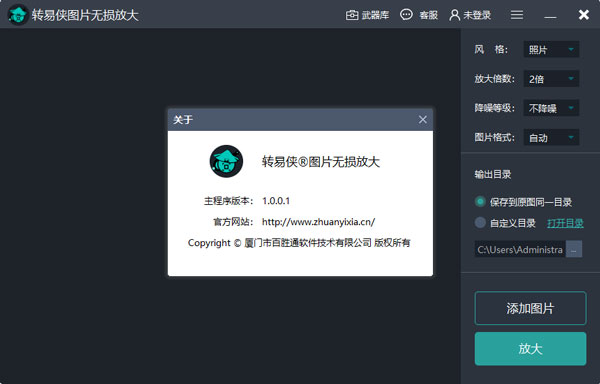Viewport: 600px width, 384px height.
Task: Minimize the main window
Action: (550, 16)
